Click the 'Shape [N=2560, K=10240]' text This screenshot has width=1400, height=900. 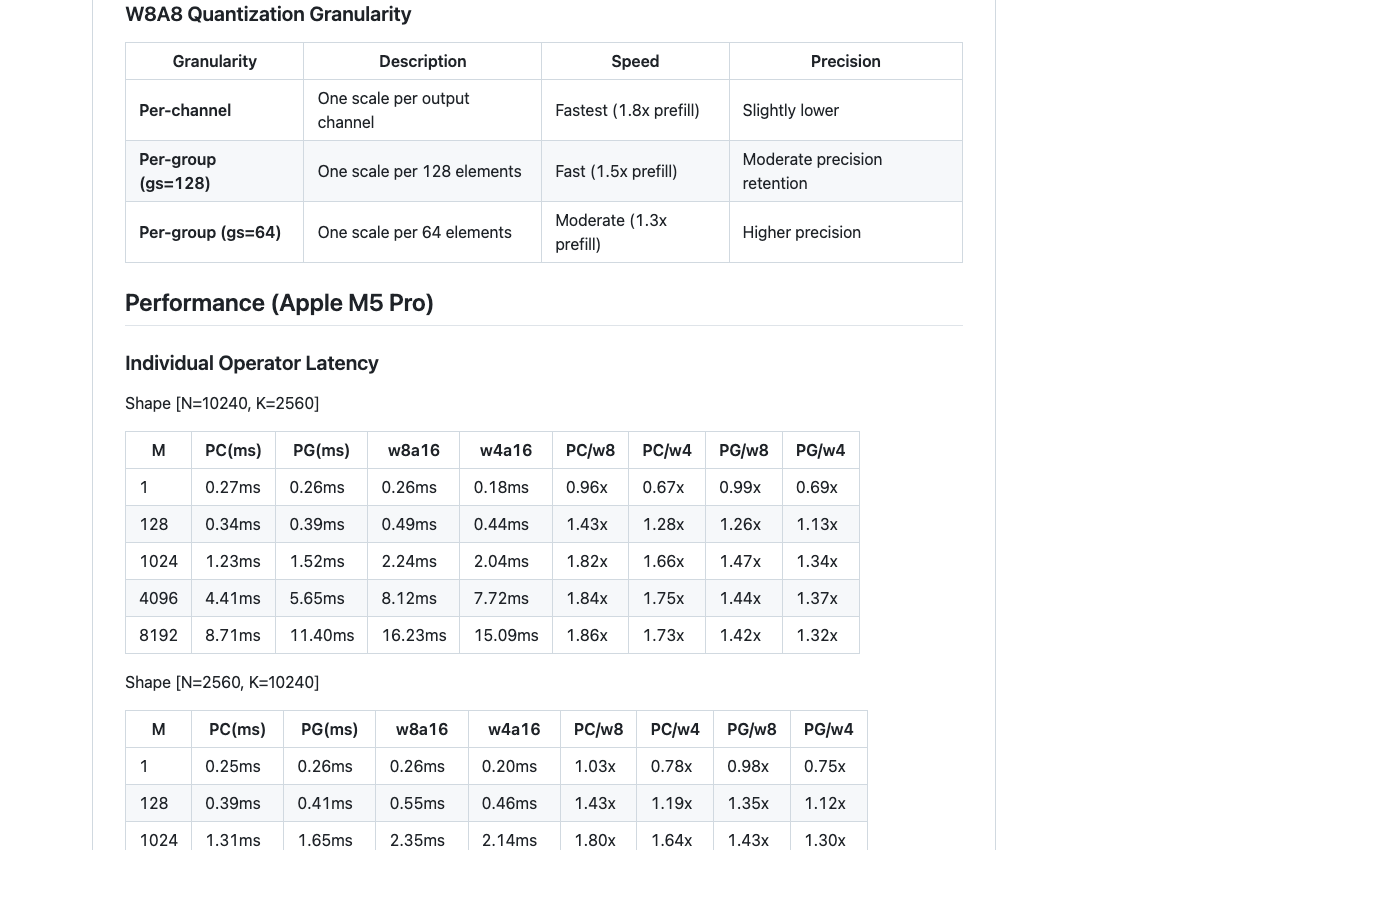click(222, 682)
